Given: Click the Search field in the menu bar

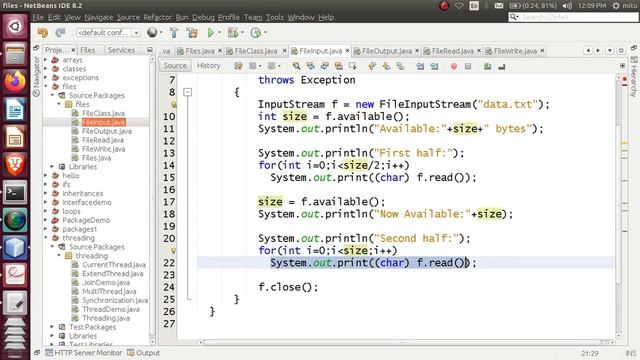Looking at the screenshot, I should [x=573, y=17].
